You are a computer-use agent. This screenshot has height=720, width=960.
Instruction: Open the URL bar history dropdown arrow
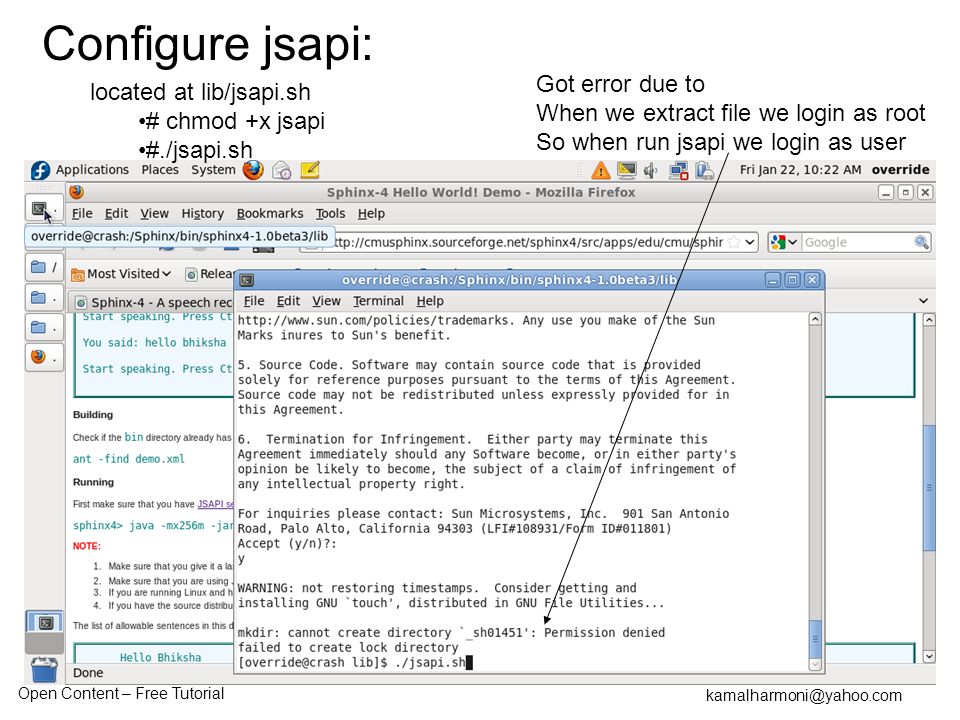(749, 242)
